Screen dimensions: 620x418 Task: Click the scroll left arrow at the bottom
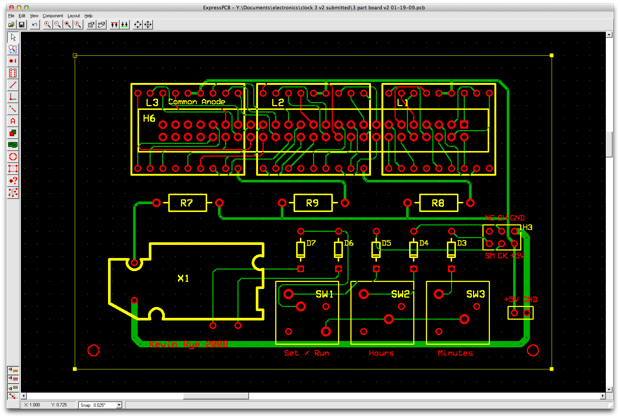(24, 396)
